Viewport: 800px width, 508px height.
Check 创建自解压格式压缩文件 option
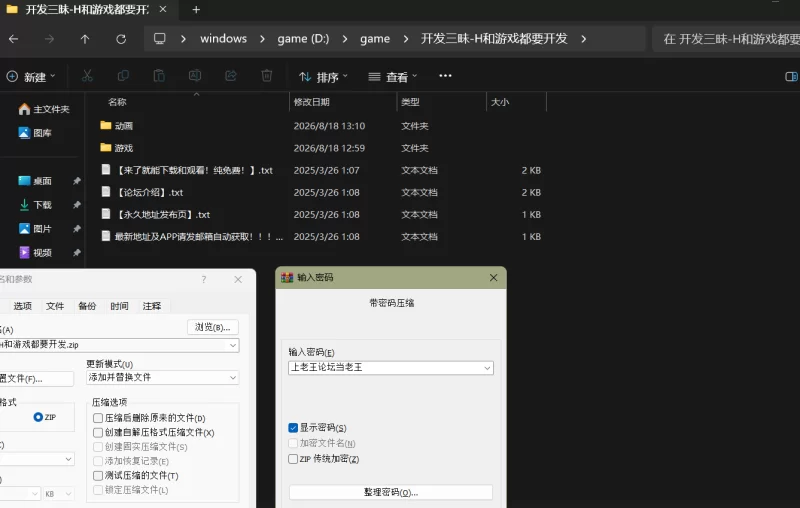coord(98,433)
